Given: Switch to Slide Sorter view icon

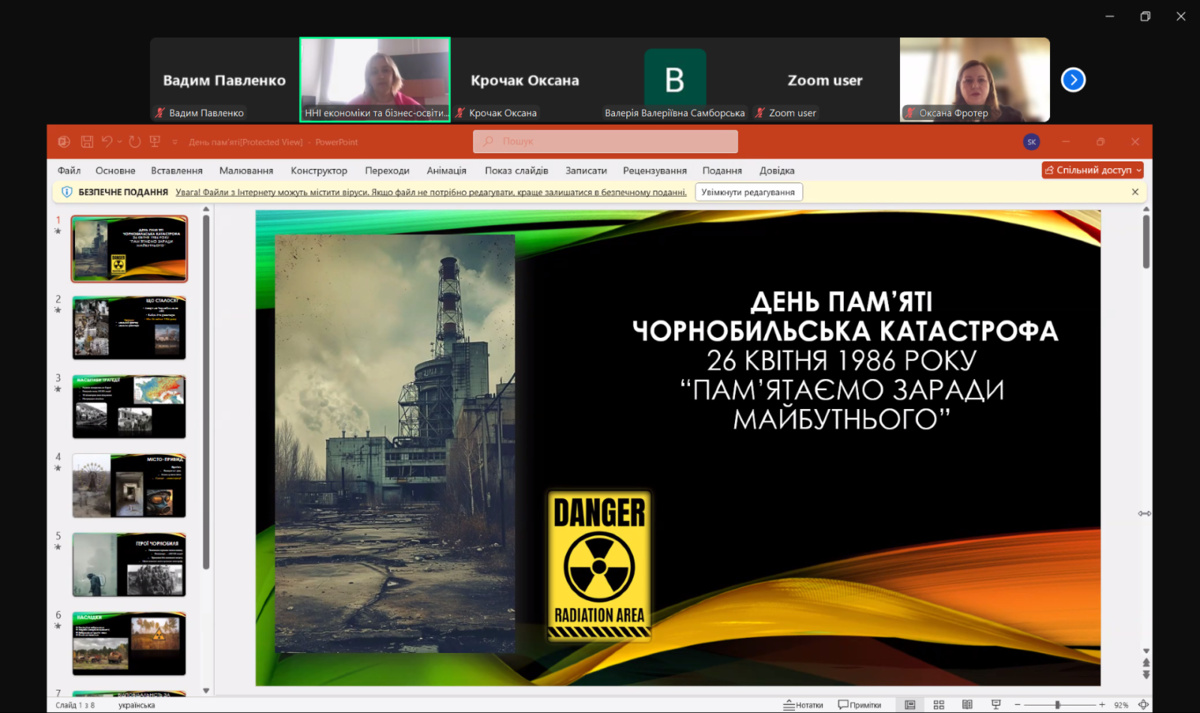Looking at the screenshot, I should click(939, 705).
